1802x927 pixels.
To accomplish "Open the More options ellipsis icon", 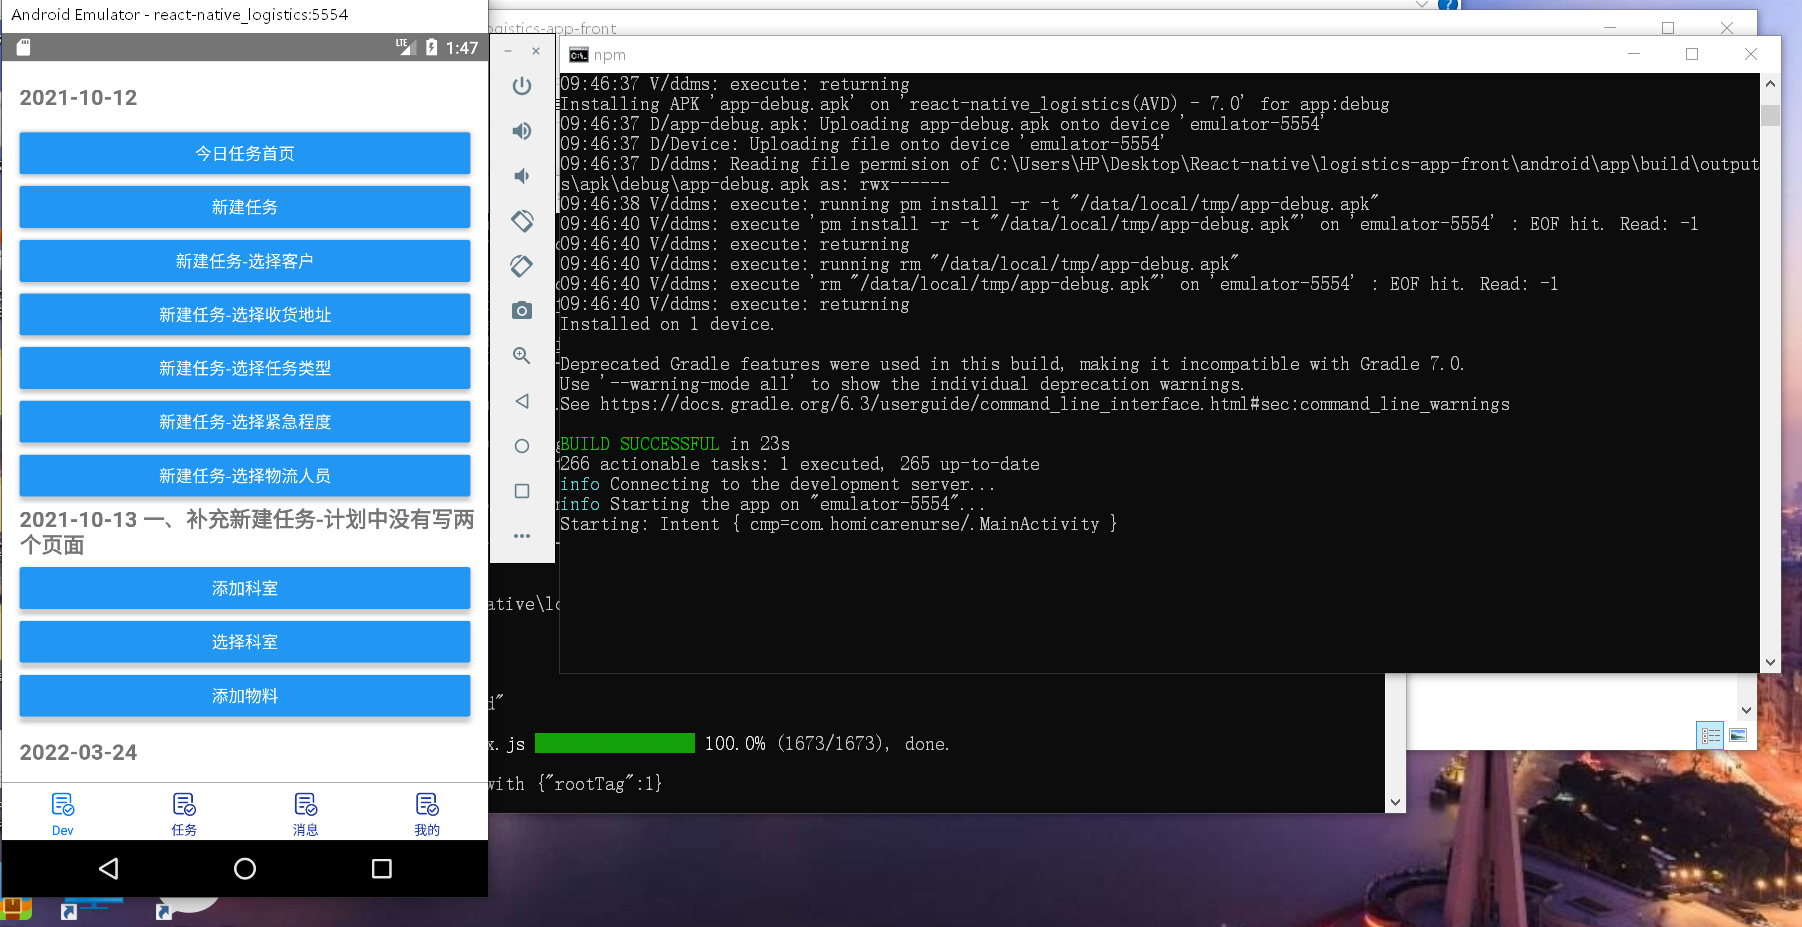I will point(521,535).
